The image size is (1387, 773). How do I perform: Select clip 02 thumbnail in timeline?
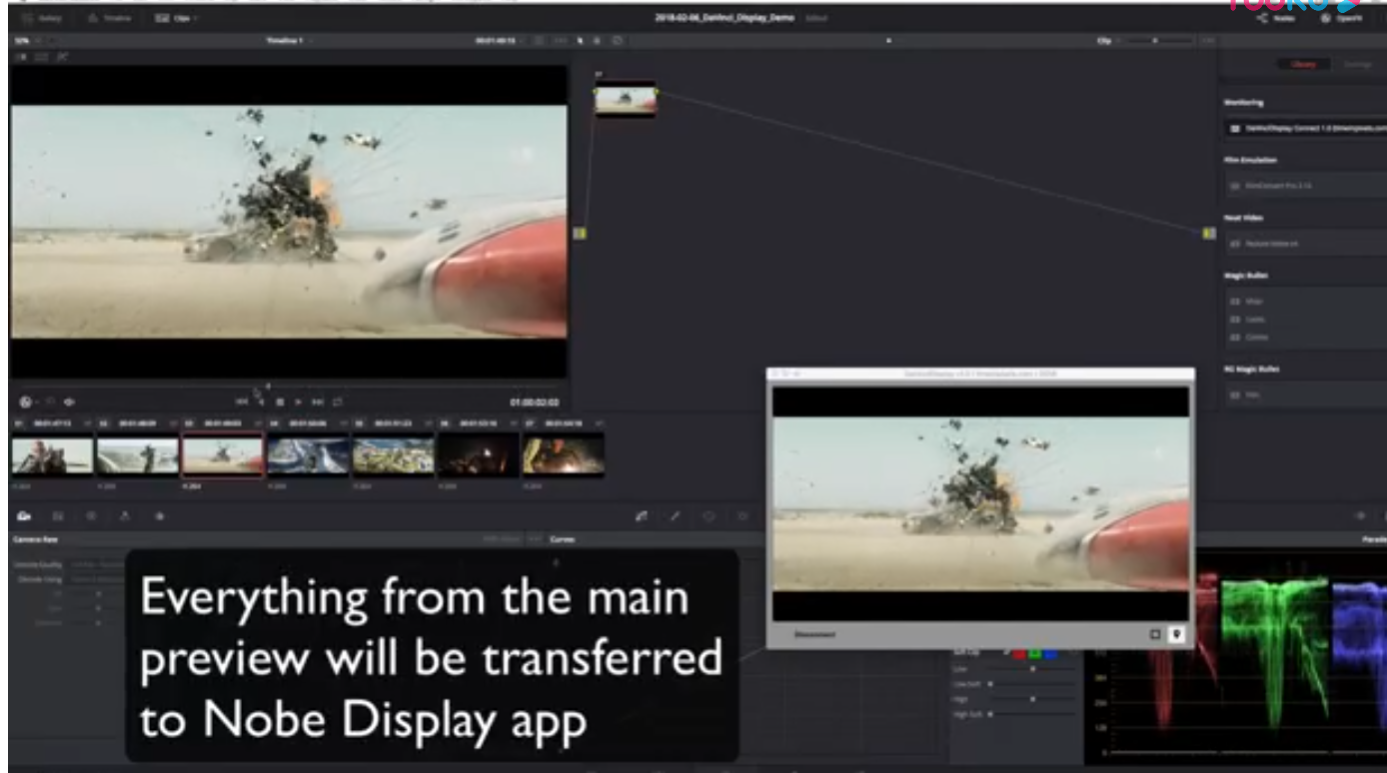click(x=137, y=454)
